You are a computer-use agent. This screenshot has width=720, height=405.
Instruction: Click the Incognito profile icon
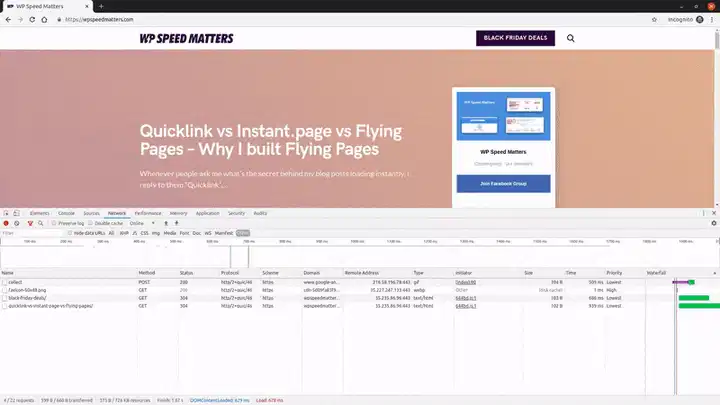pos(700,19)
